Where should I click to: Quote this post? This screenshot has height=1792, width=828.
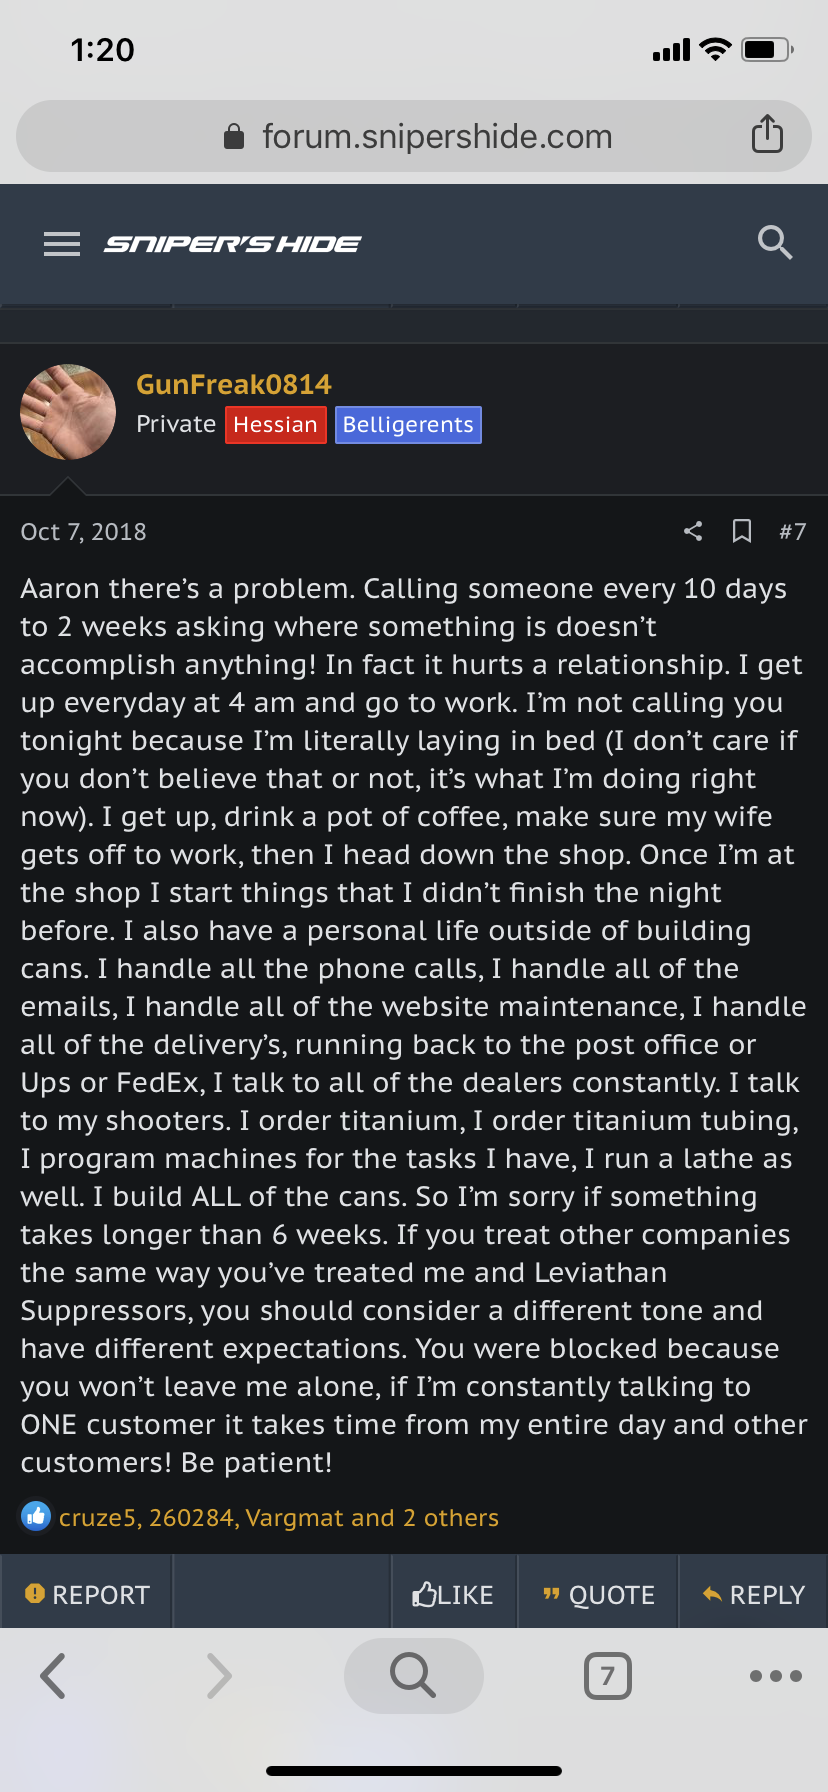[599, 1595]
